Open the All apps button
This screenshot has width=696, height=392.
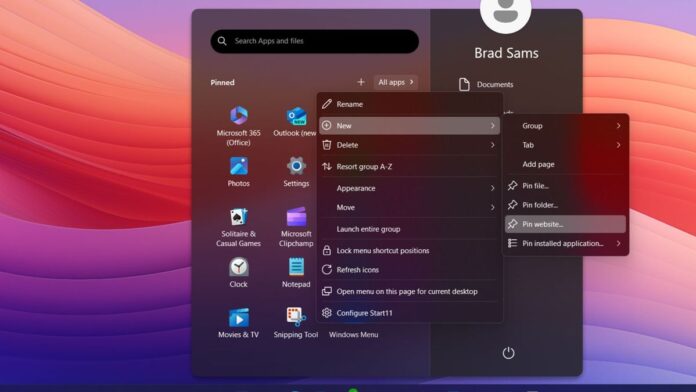pos(395,82)
